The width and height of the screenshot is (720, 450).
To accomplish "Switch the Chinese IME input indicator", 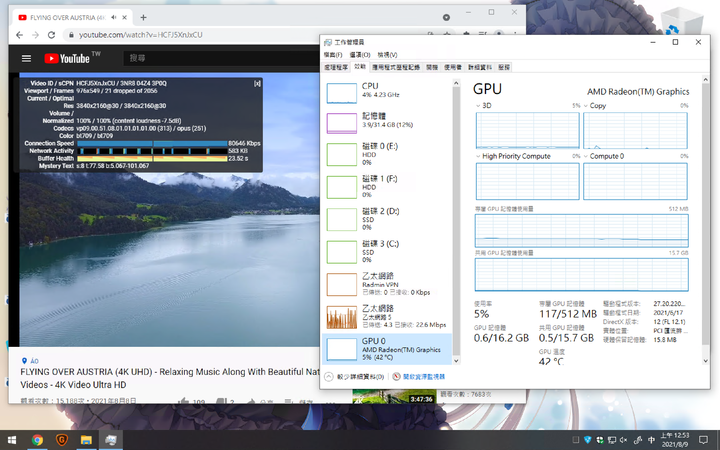I will pyautogui.click(x=651, y=440).
